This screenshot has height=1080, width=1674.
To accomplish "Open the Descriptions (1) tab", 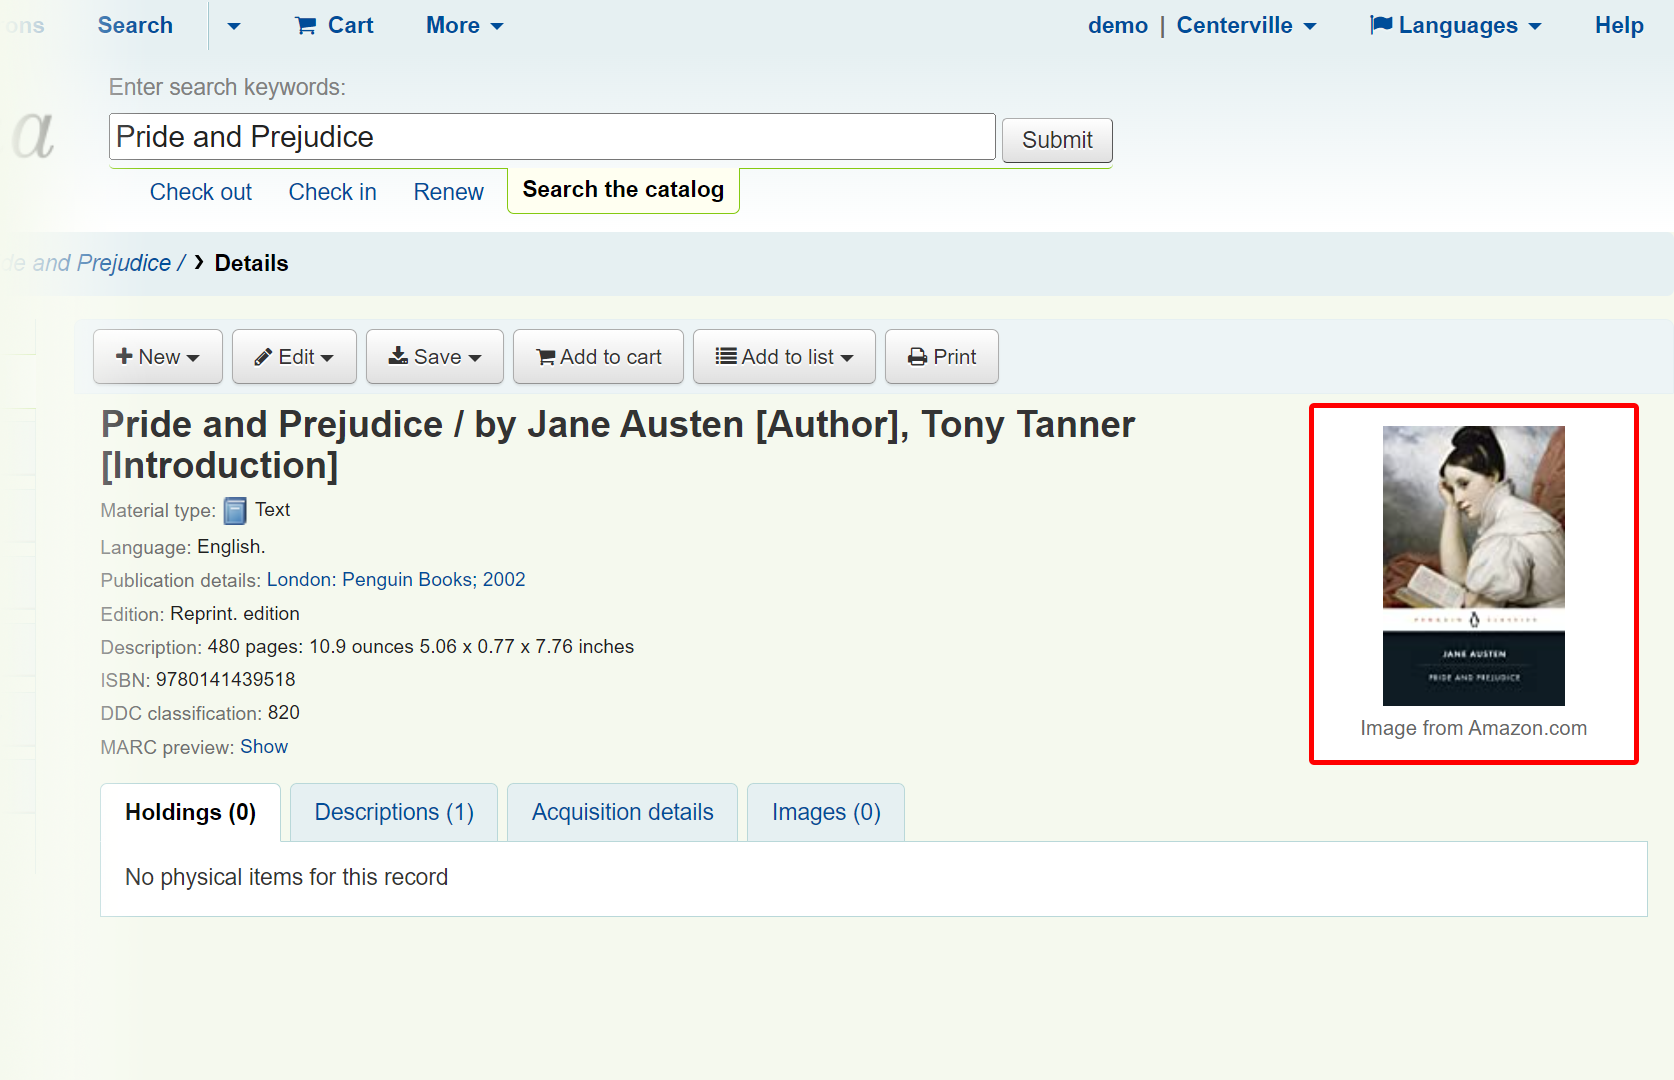I will click(394, 812).
